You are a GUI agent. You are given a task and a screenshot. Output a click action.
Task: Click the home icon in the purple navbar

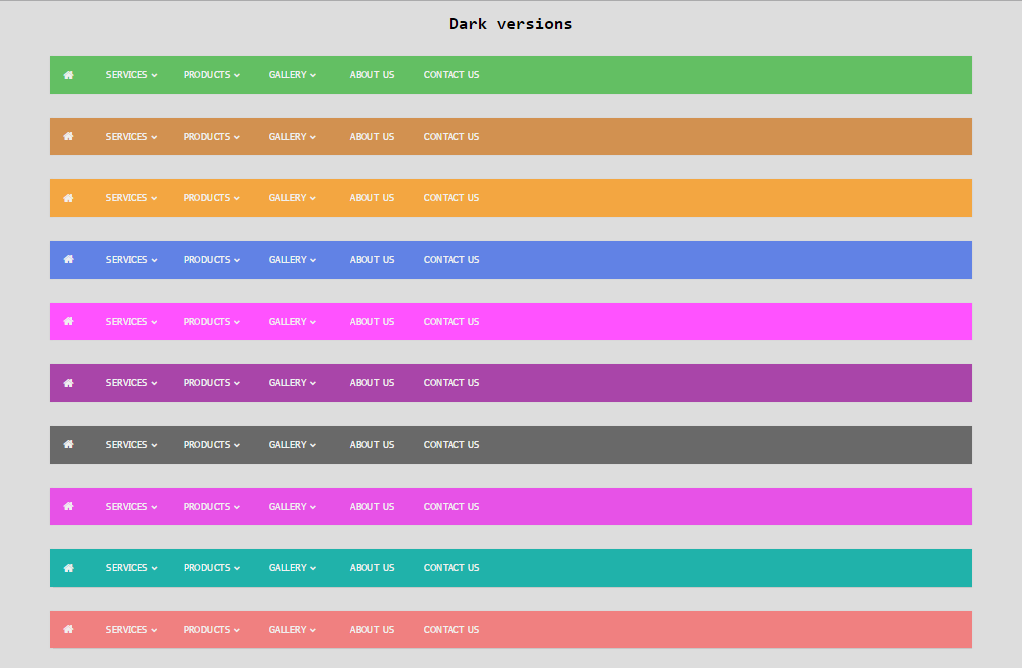68,383
